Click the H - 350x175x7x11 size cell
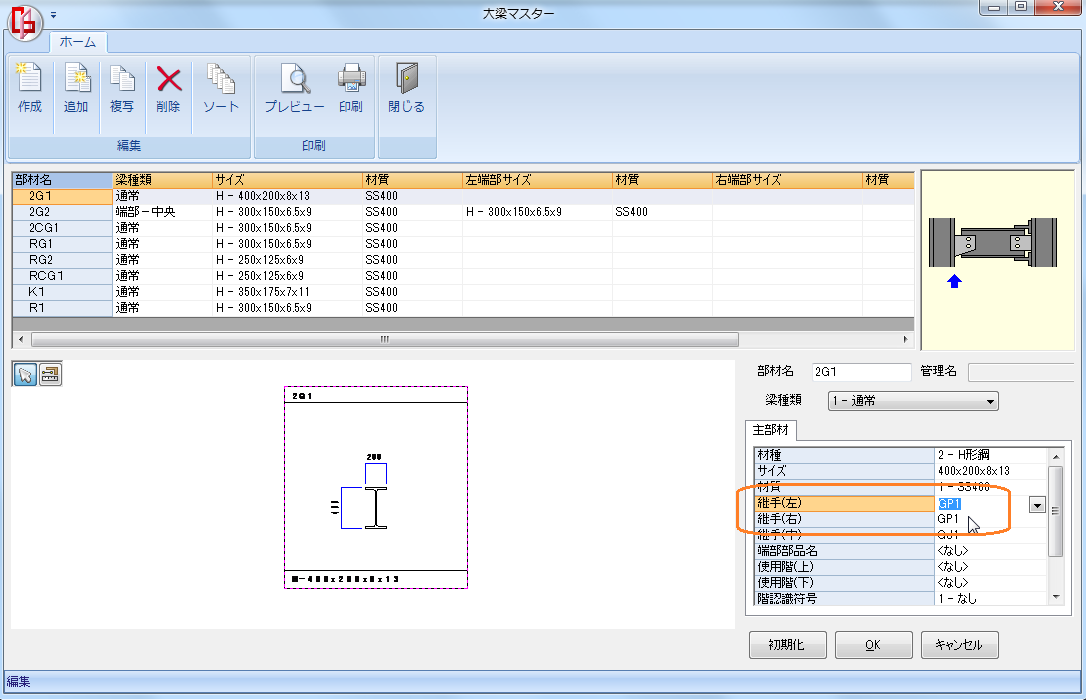Screen dimensions: 1086x700 click(287, 291)
